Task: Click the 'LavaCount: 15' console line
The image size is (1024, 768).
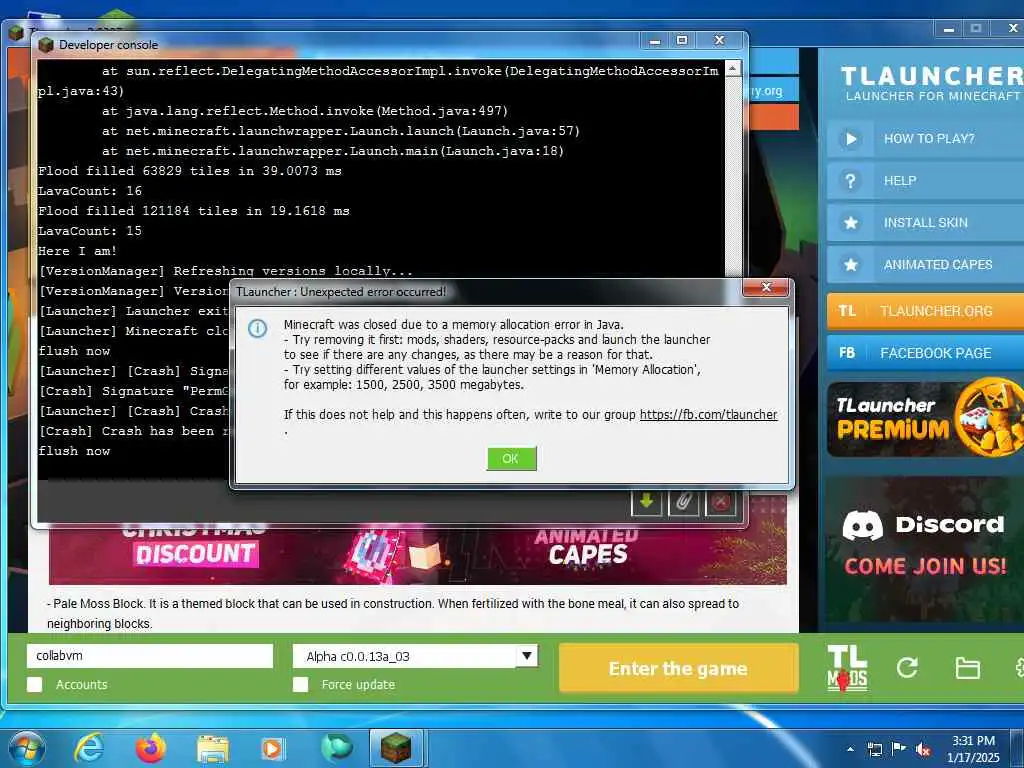Action: 90,231
